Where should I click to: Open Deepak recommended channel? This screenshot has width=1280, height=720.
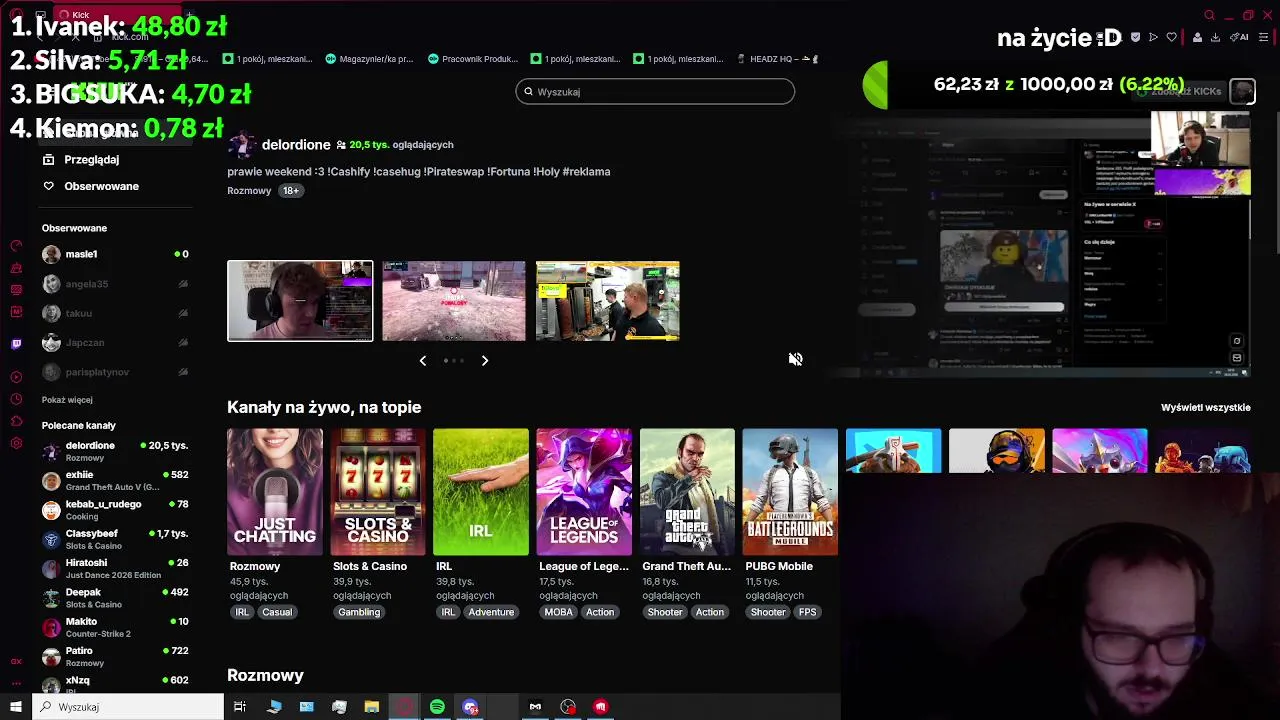point(115,598)
